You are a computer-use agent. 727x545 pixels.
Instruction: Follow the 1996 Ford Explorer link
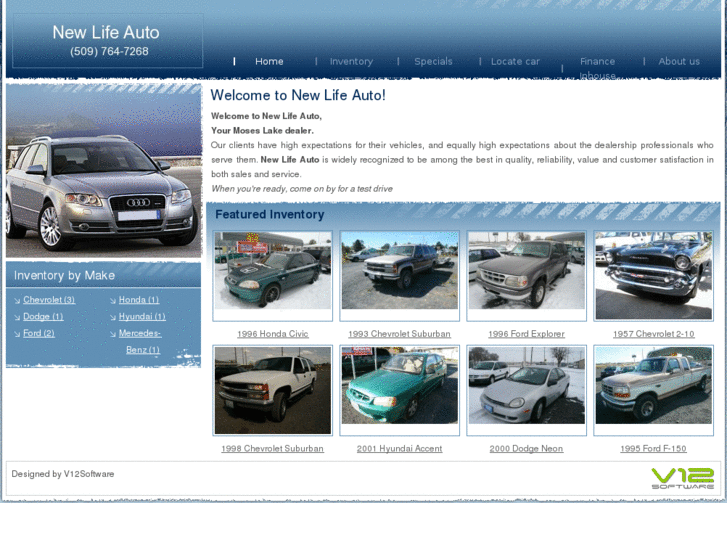[x=526, y=334]
